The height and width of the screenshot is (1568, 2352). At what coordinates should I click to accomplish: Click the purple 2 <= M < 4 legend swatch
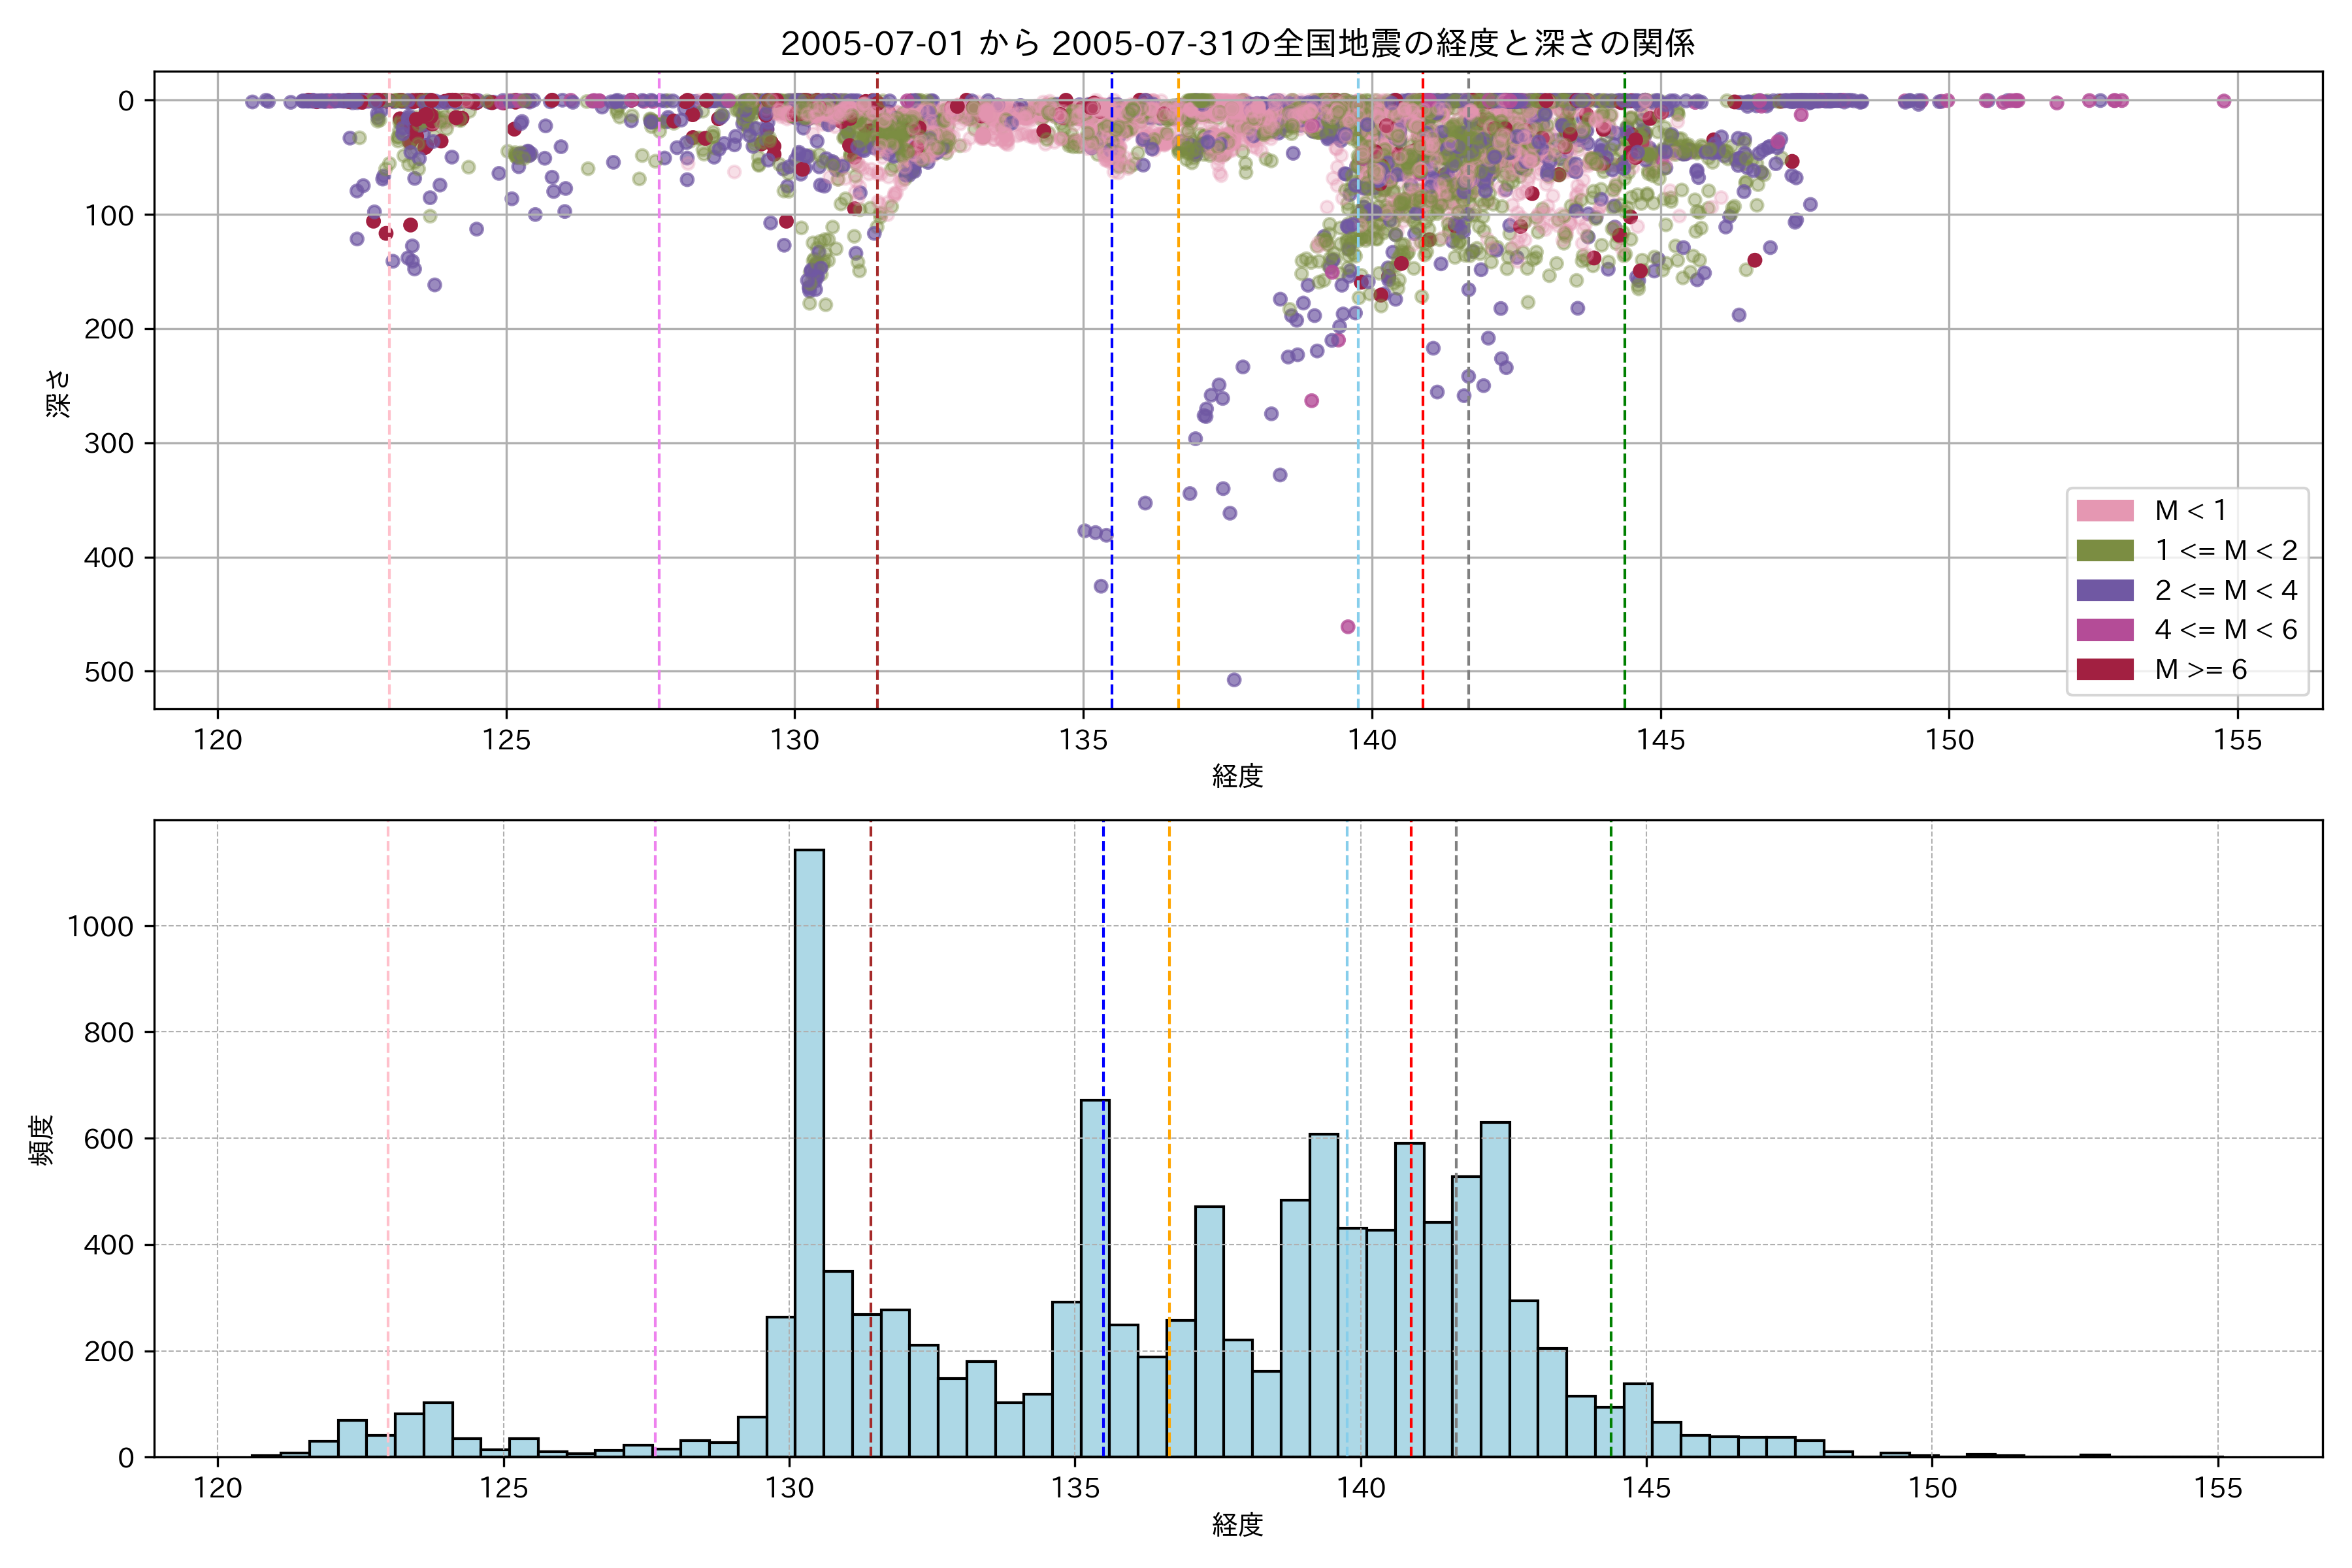2105,590
